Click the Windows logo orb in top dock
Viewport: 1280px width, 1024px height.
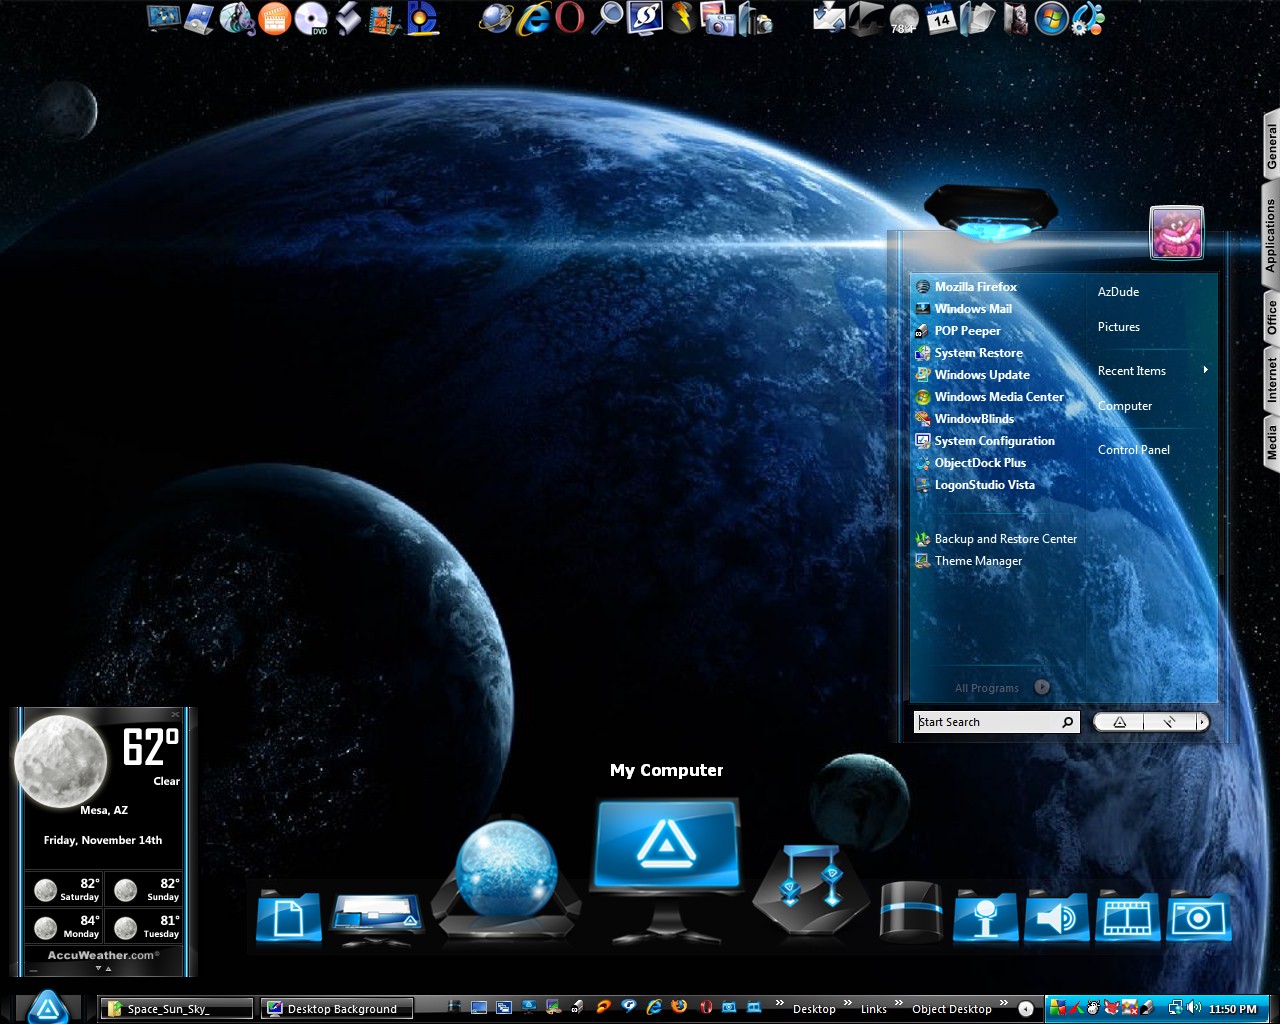(x=1050, y=18)
